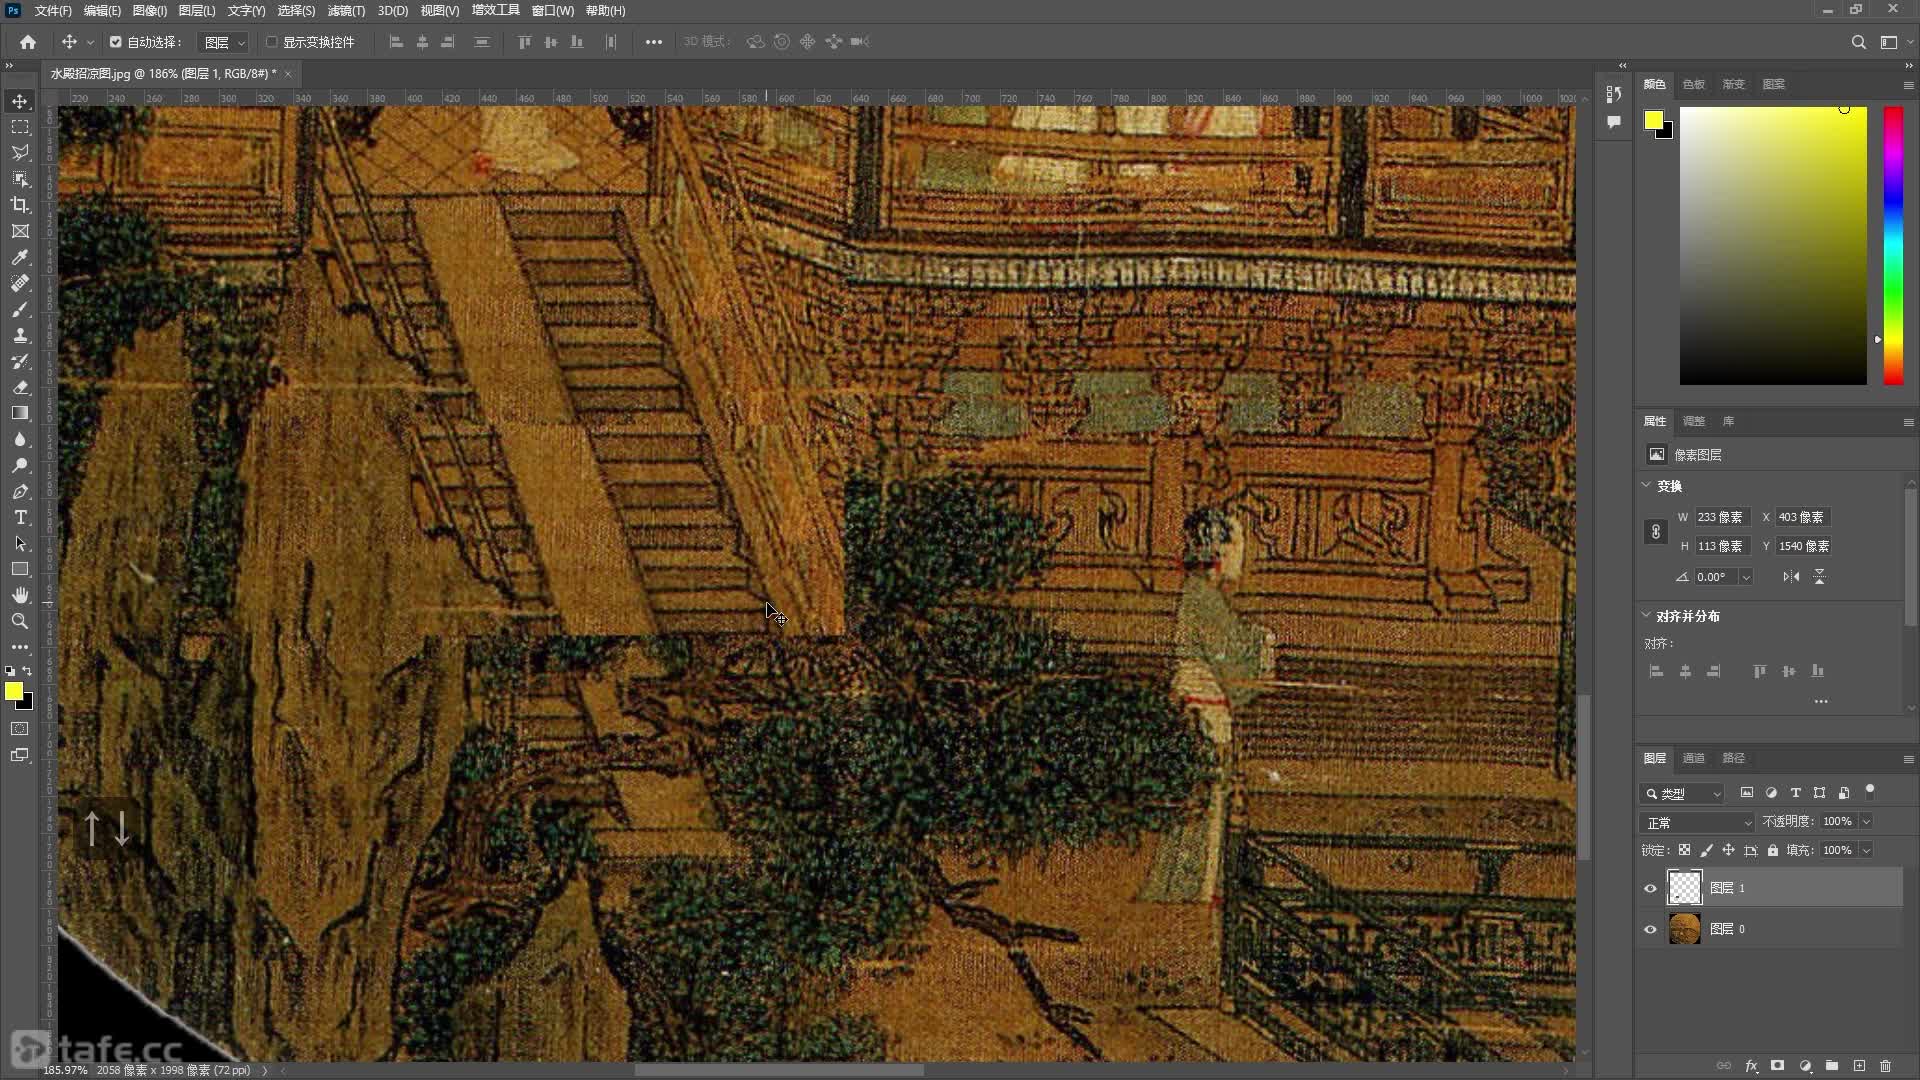Create a new layer
The width and height of the screenshot is (1920, 1080).
[x=1859, y=1066]
